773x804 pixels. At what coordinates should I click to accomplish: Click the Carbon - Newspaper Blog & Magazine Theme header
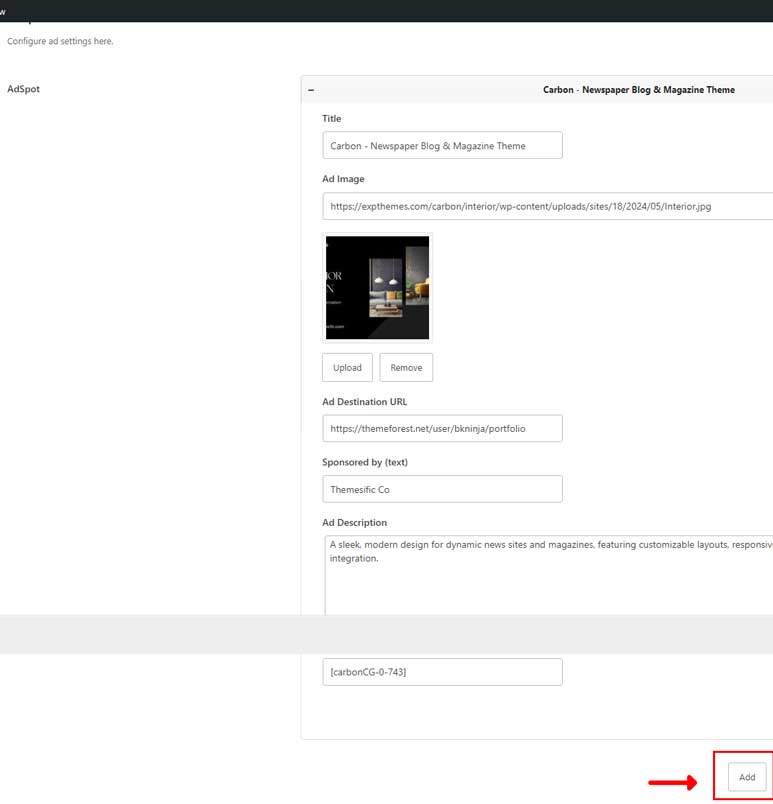point(639,90)
